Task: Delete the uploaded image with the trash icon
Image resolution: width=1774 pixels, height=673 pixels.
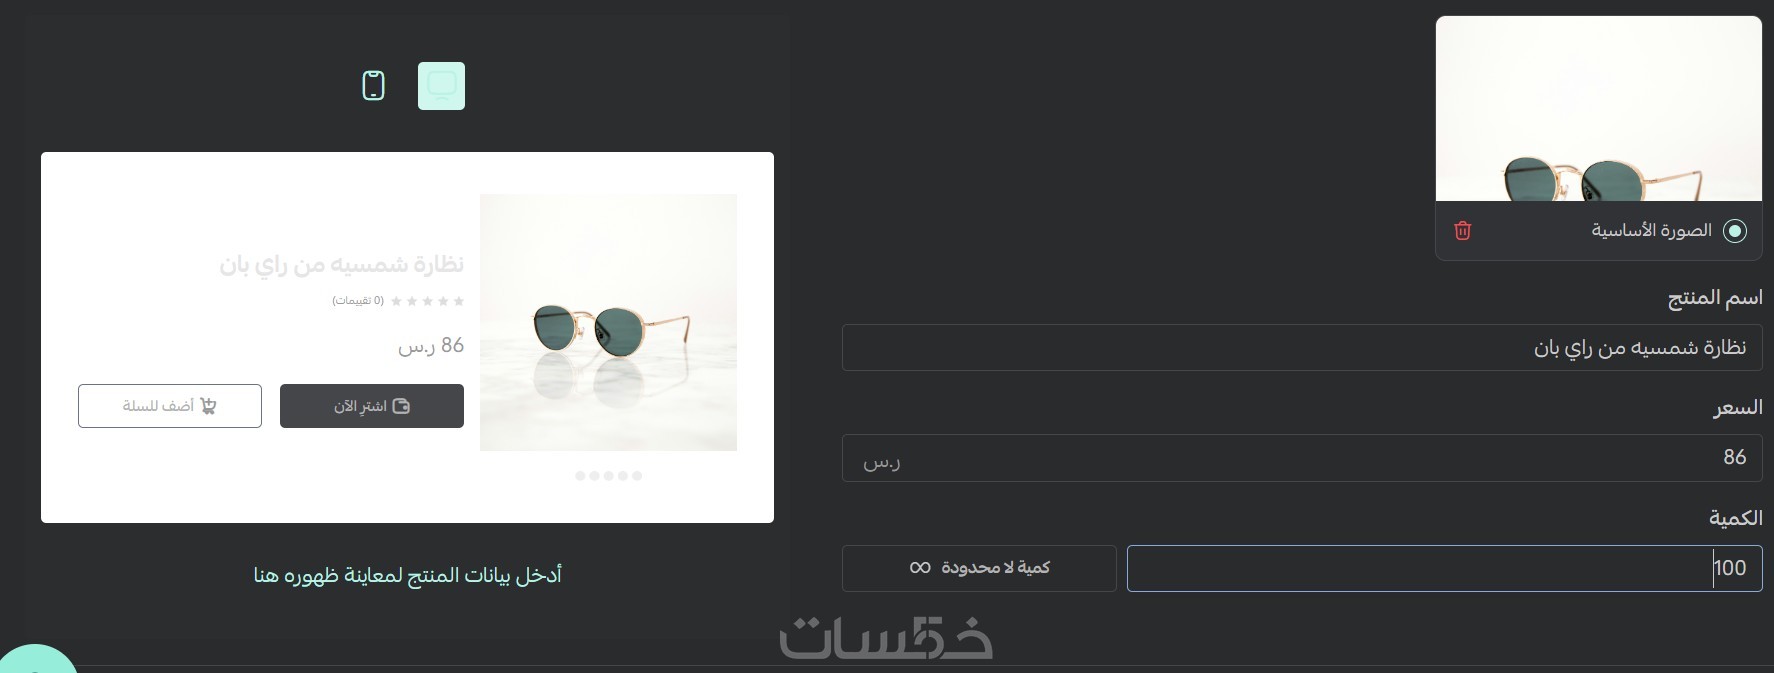Action: [1462, 231]
